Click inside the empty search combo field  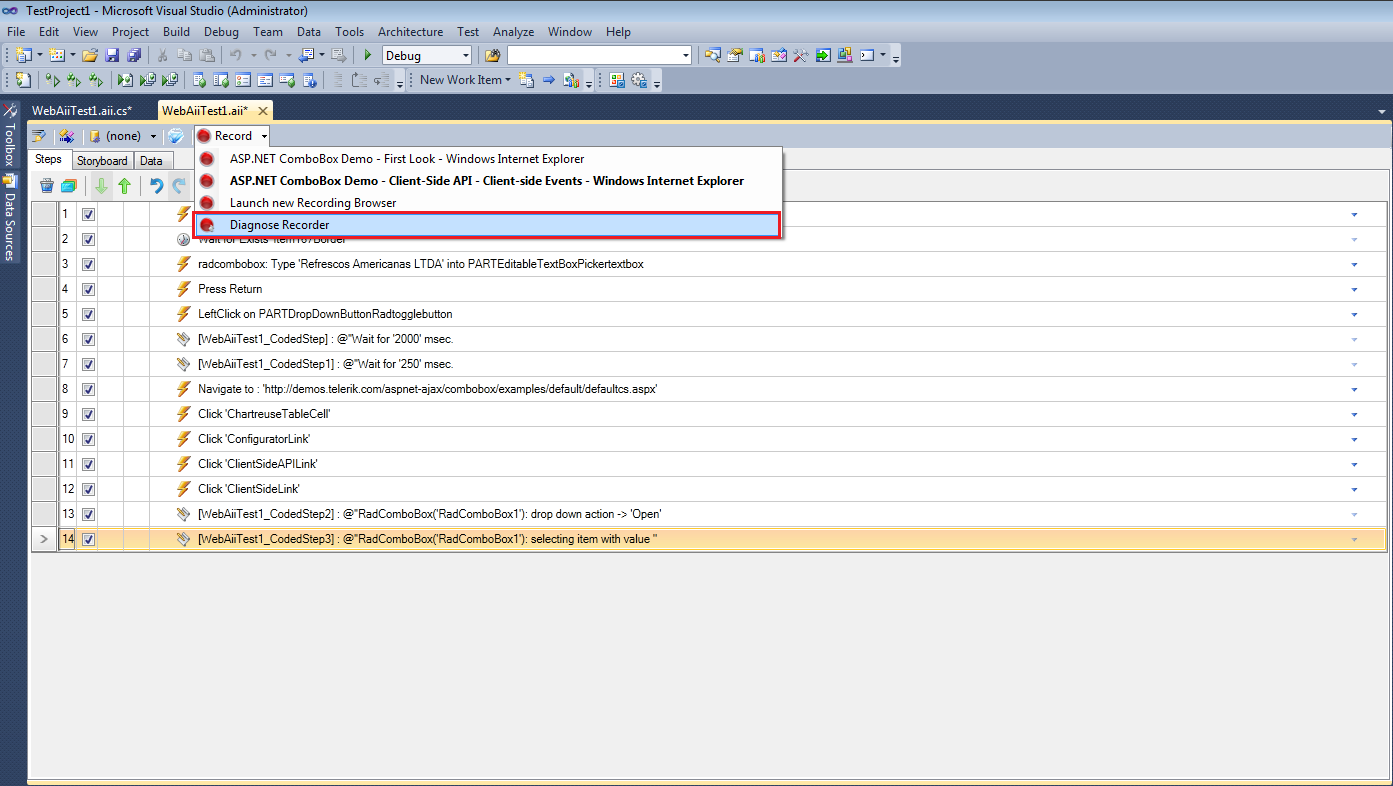593,56
